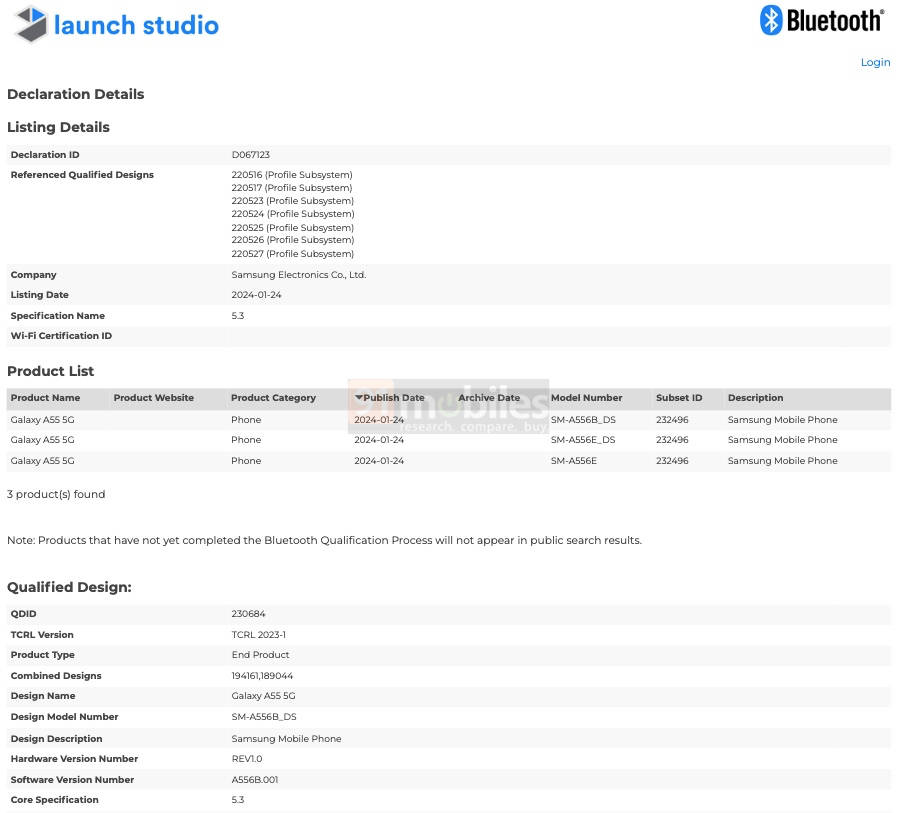Click publish date in the SM-A556E_DS row
Viewport: 897px width, 813px height.
(379, 439)
